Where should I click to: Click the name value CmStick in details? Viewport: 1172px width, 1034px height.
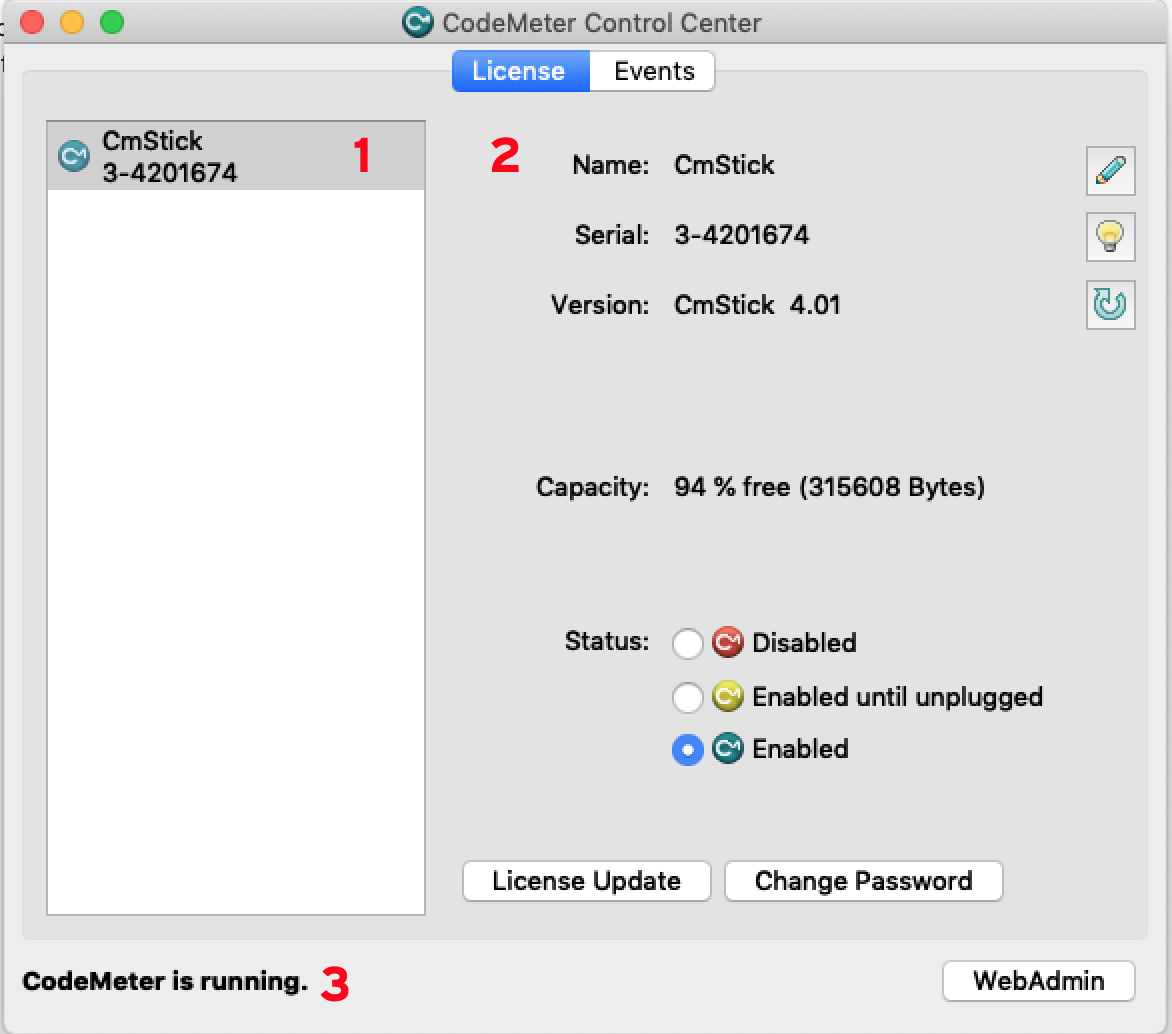(x=724, y=164)
